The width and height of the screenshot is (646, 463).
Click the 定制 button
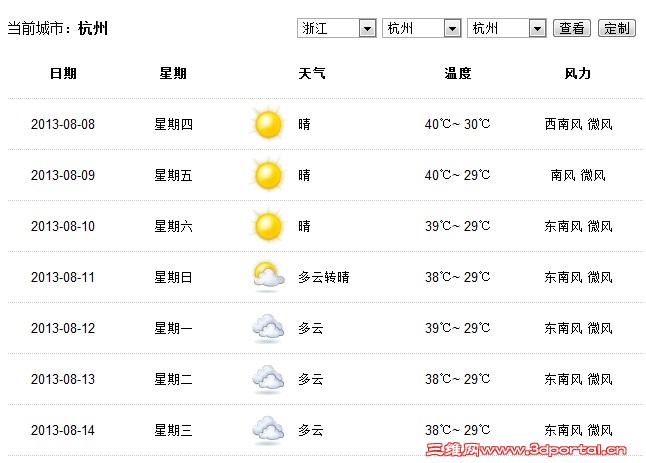617,28
